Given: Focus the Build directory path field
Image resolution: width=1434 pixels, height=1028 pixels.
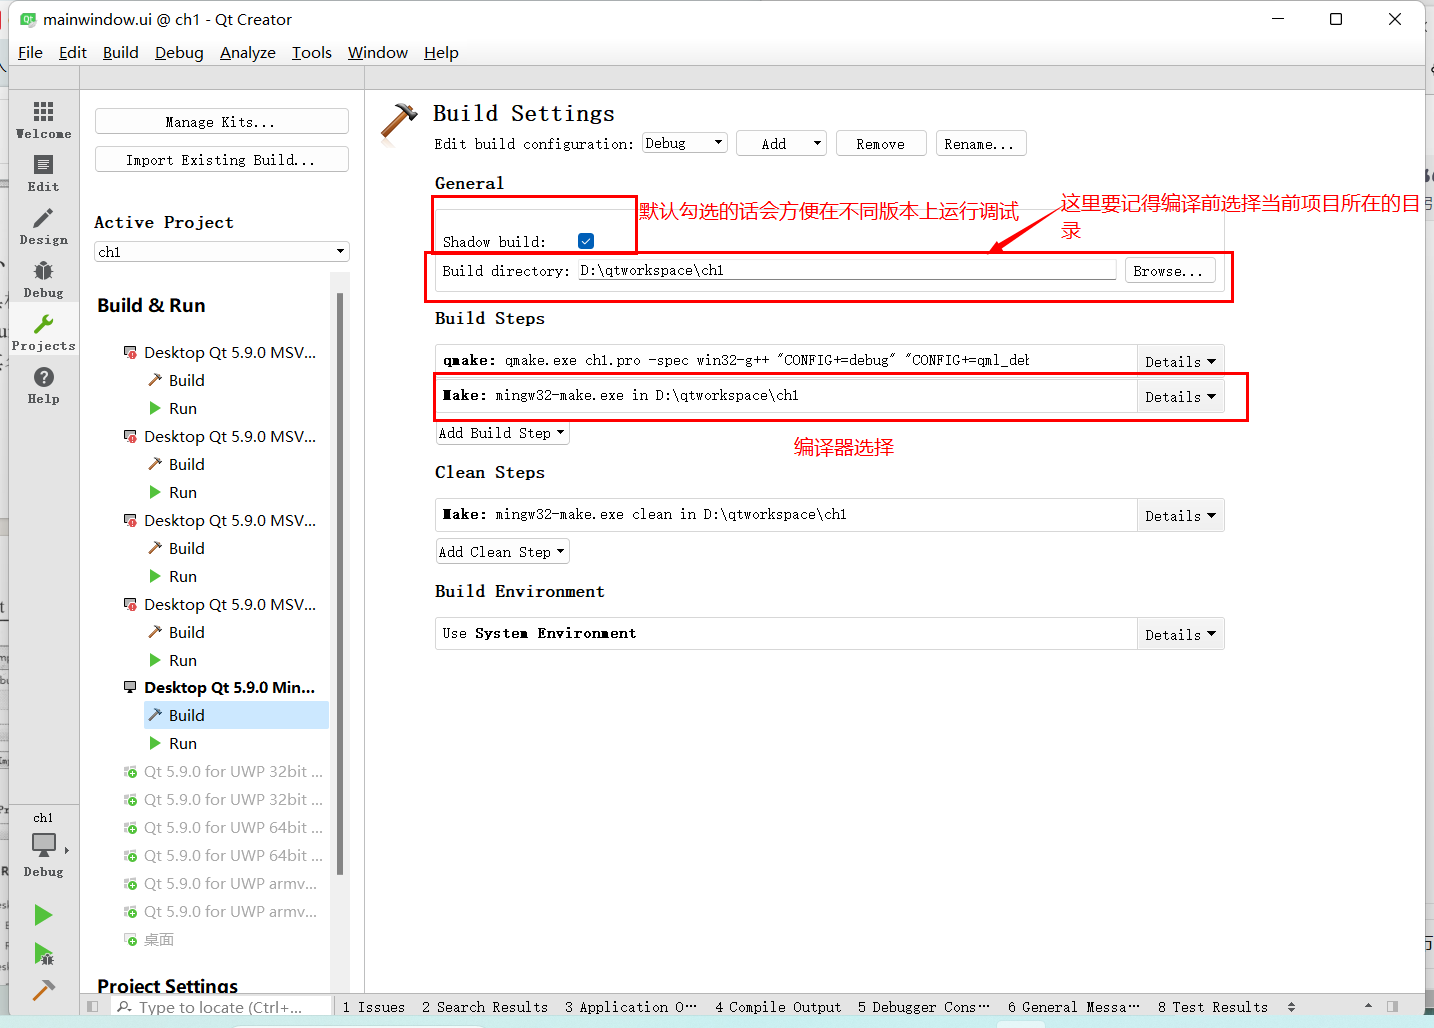Looking at the screenshot, I should [847, 270].
